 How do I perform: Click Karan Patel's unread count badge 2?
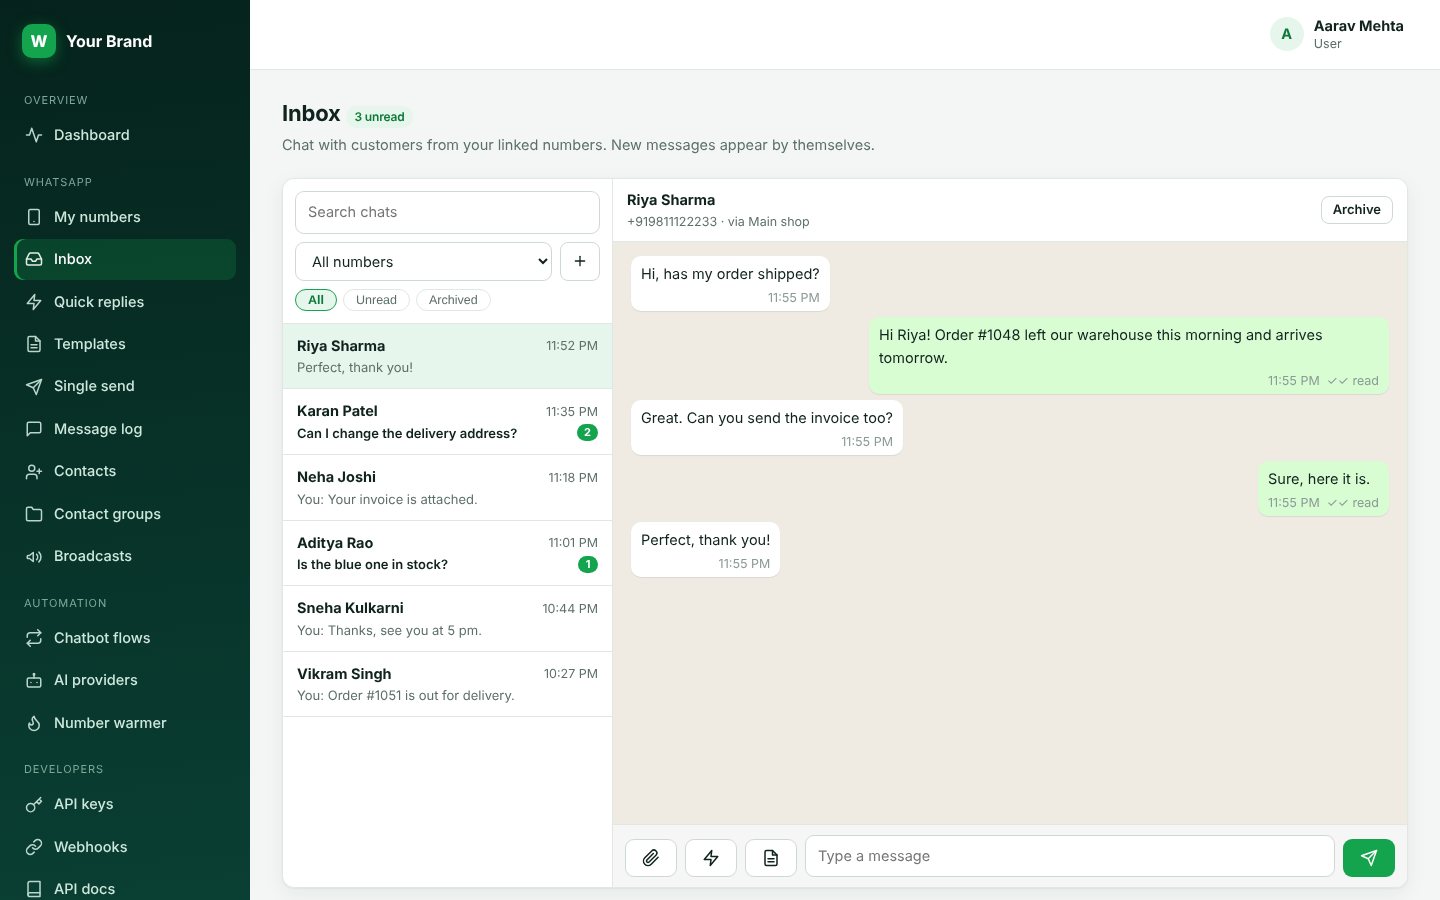[588, 433]
